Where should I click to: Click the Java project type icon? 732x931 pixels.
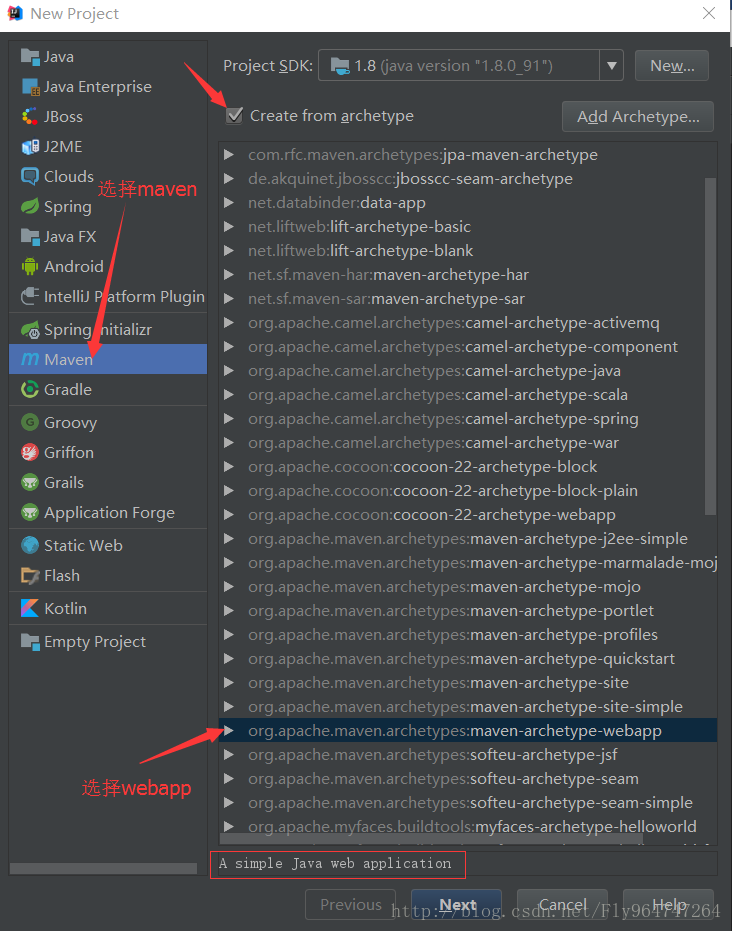[x=30, y=57]
